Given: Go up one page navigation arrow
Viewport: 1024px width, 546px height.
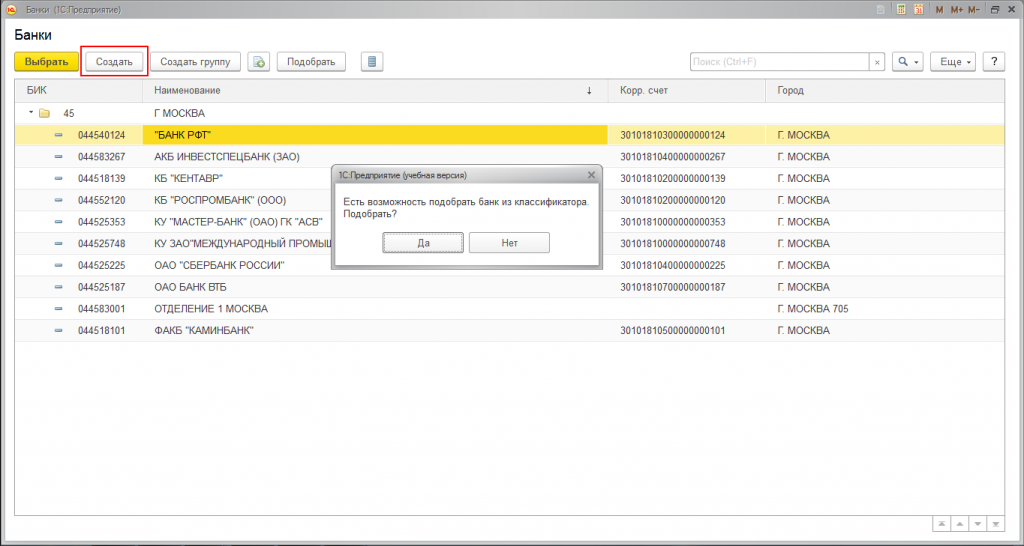Looking at the screenshot, I should (959, 524).
